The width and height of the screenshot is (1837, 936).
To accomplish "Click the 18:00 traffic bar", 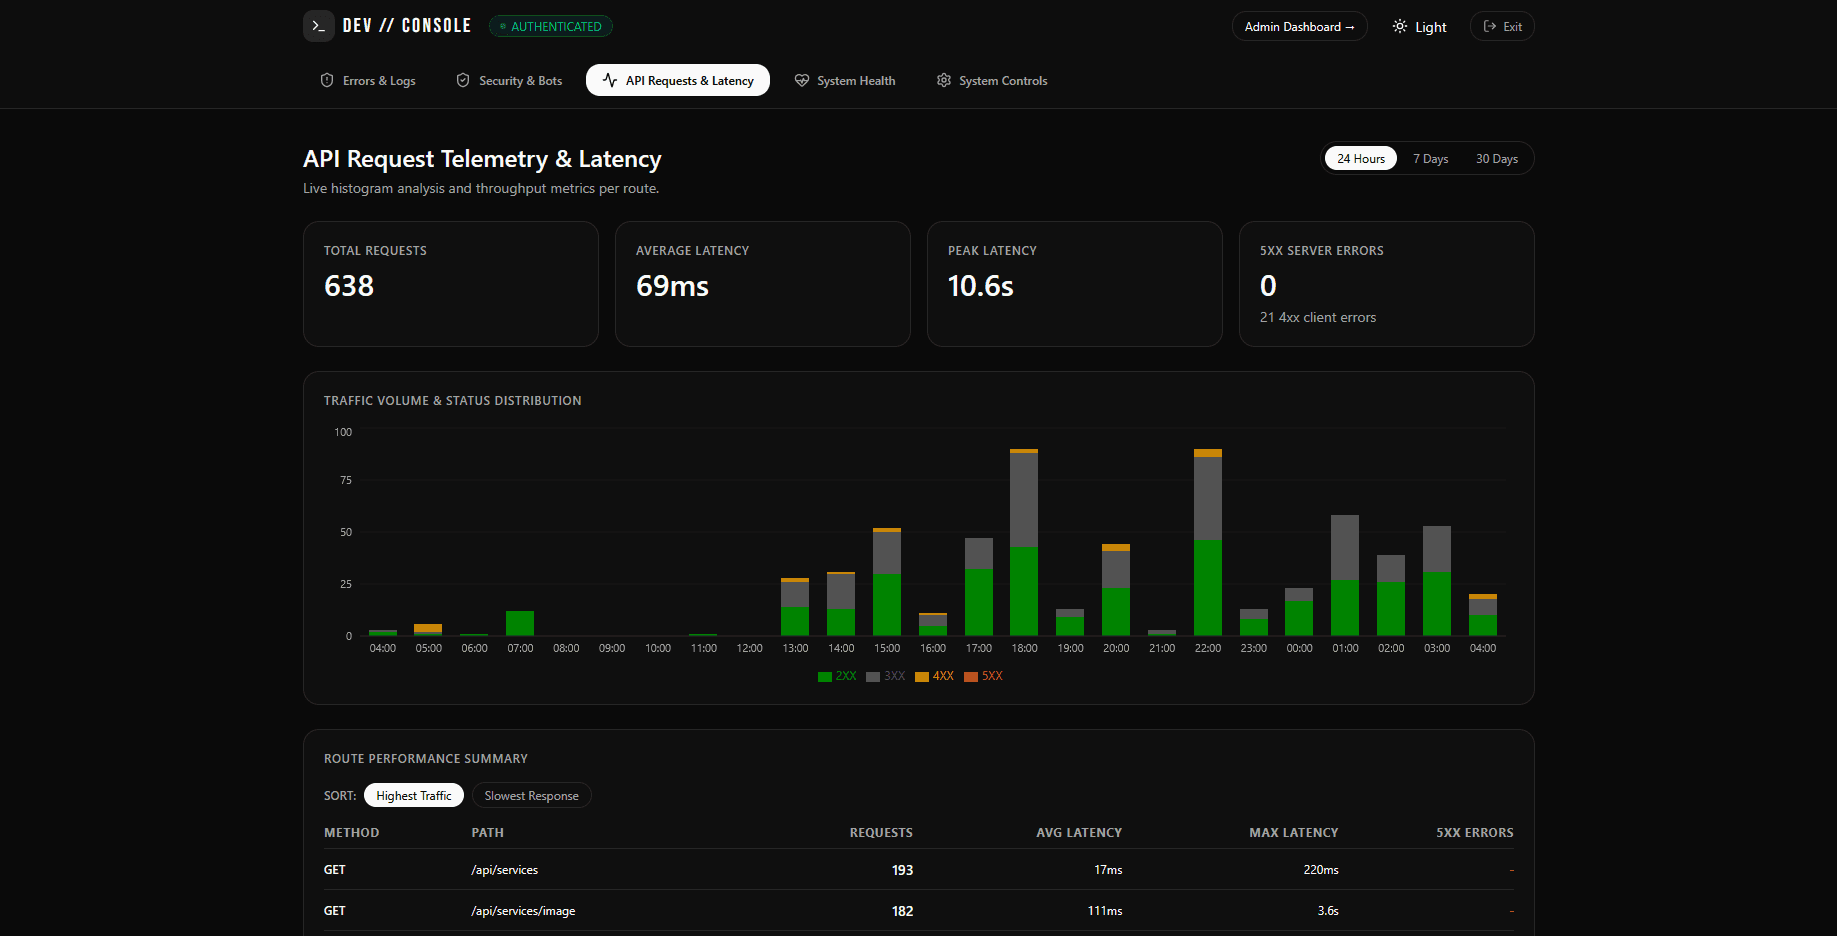I will (1024, 542).
